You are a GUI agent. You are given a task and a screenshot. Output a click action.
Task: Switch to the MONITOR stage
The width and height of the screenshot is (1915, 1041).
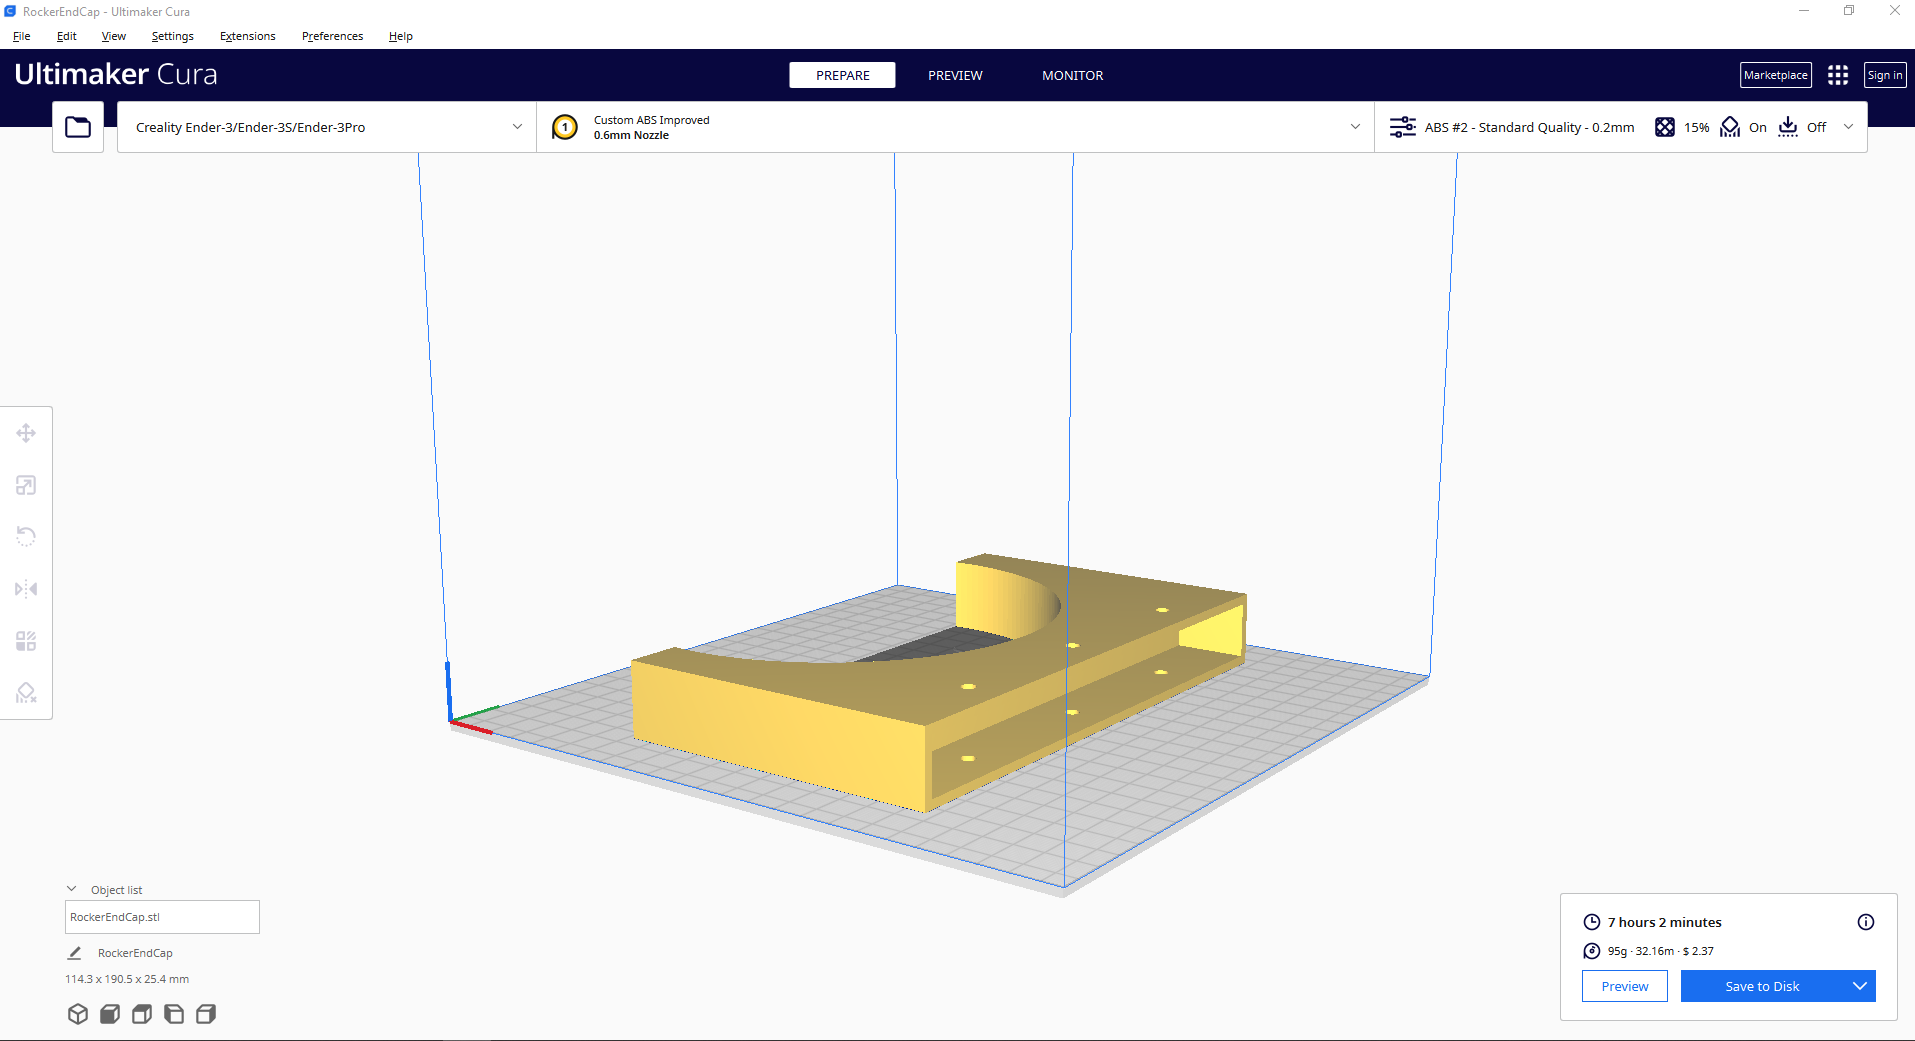pos(1072,75)
